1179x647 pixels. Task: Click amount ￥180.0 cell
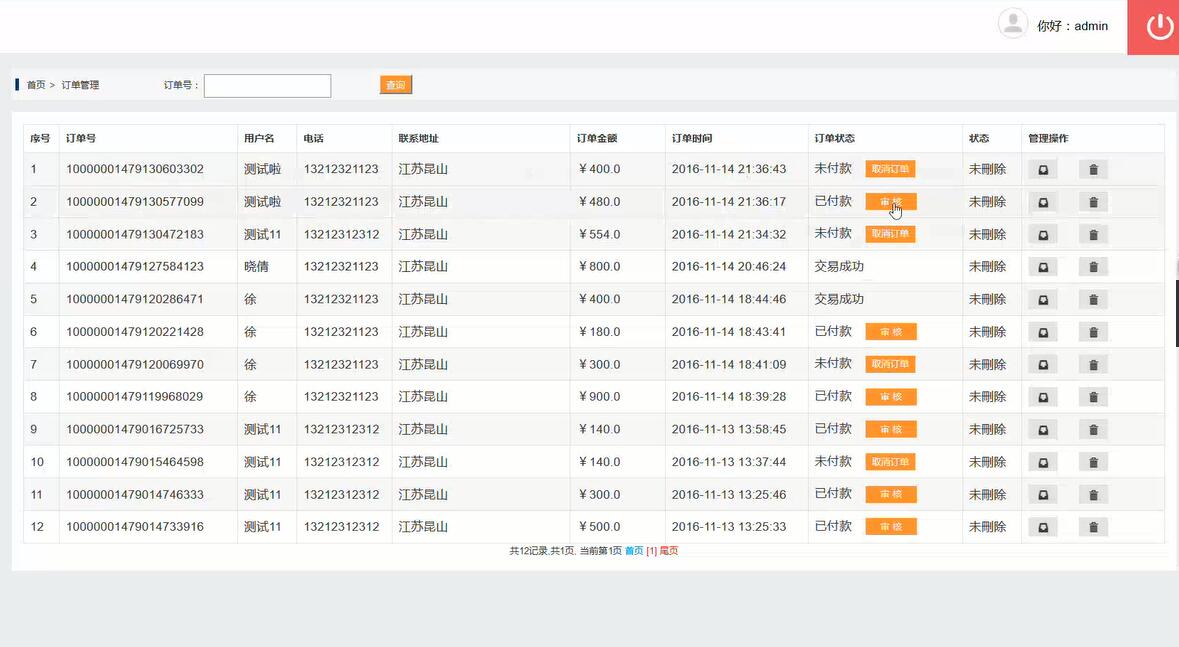click(x=599, y=332)
